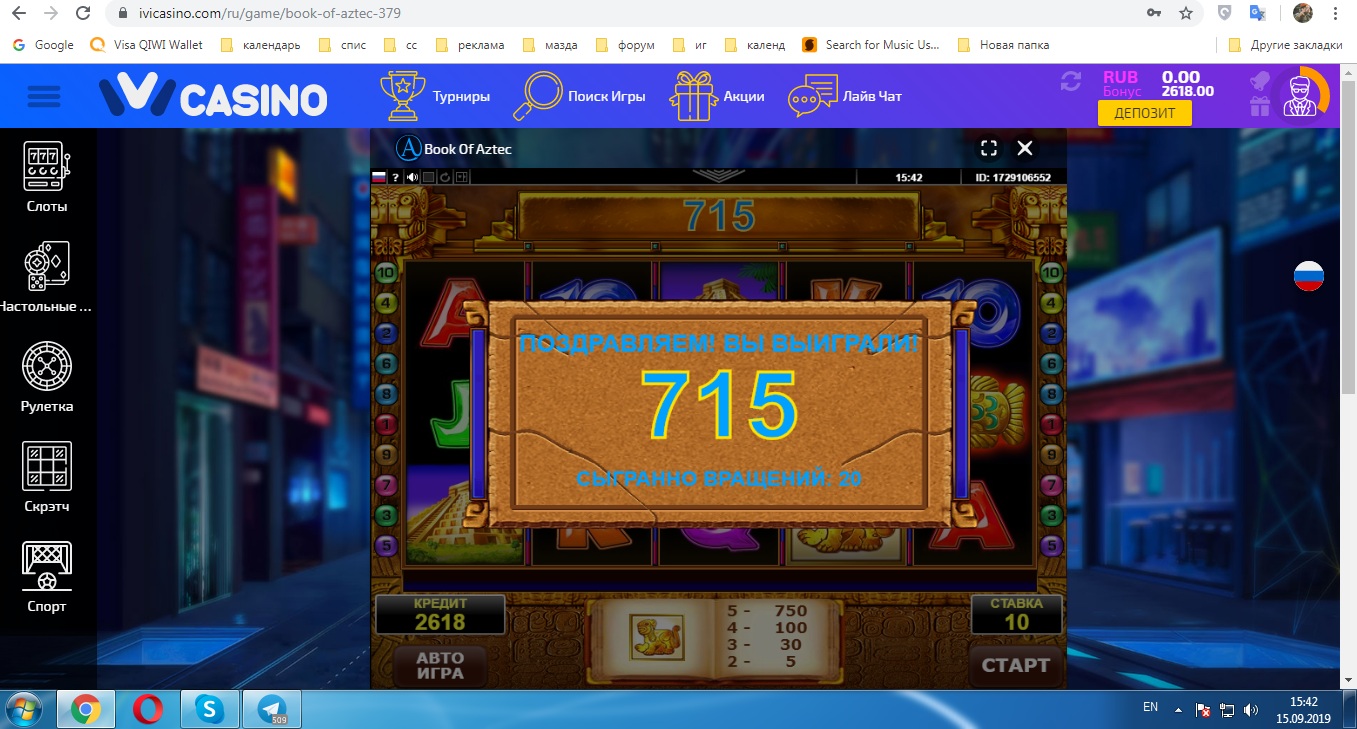
Task: Bookmark this page with the star icon
Action: click(x=1186, y=13)
